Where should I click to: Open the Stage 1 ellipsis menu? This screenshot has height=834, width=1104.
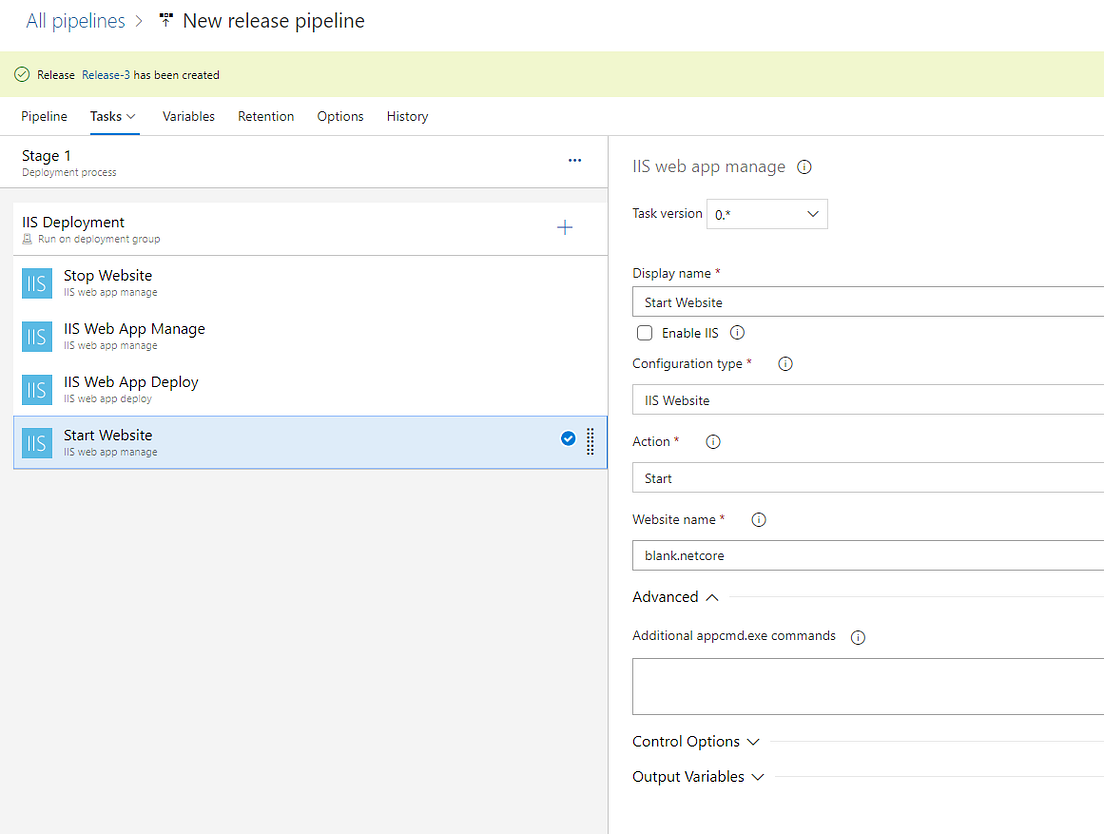(575, 160)
